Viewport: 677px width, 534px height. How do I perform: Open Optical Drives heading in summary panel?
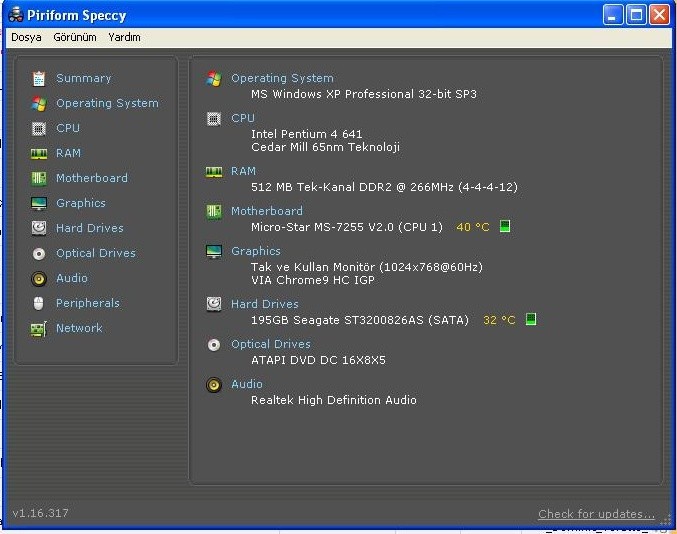click(271, 344)
